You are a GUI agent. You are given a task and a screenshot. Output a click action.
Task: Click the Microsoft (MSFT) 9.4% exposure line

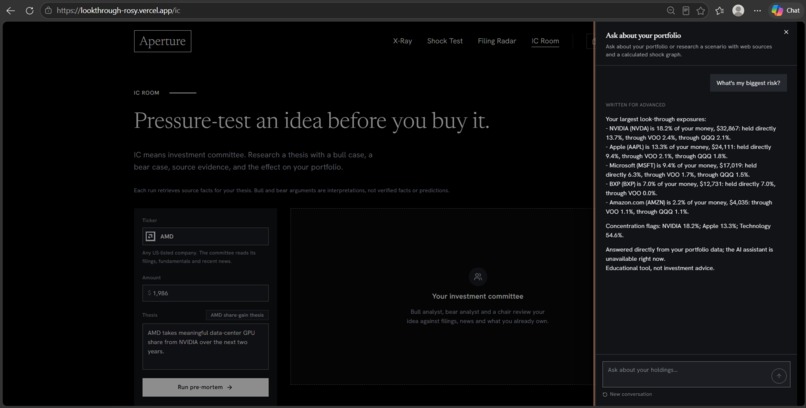[x=681, y=170]
